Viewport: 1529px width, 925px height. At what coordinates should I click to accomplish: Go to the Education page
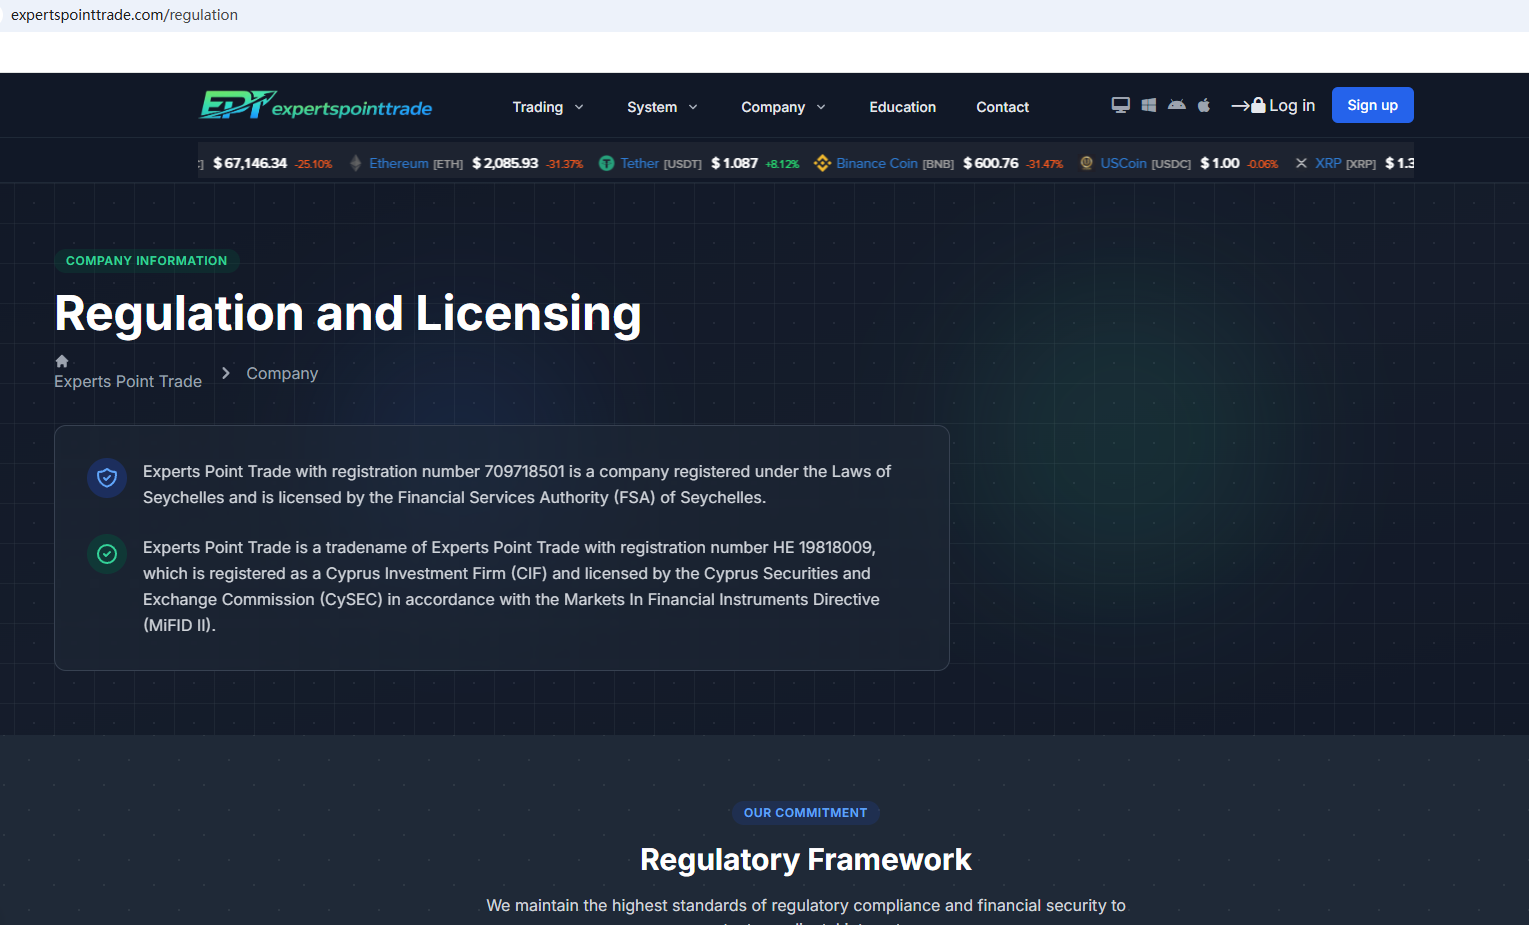tap(902, 107)
